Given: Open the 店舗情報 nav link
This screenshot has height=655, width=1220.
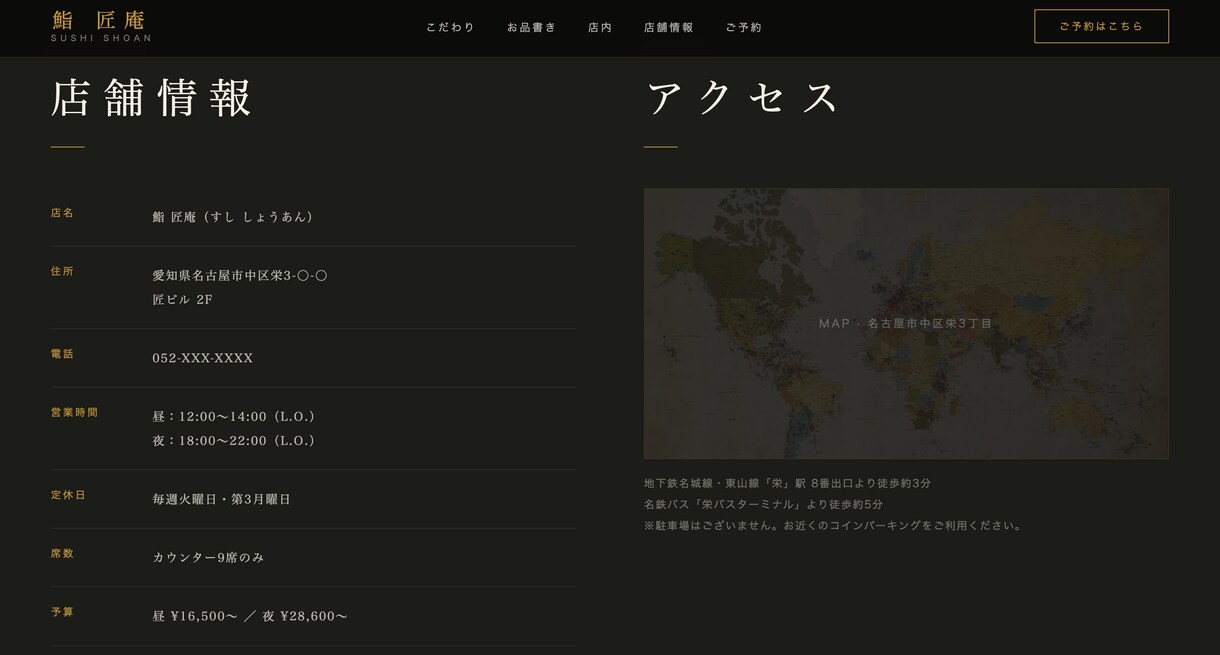Looking at the screenshot, I should point(668,27).
